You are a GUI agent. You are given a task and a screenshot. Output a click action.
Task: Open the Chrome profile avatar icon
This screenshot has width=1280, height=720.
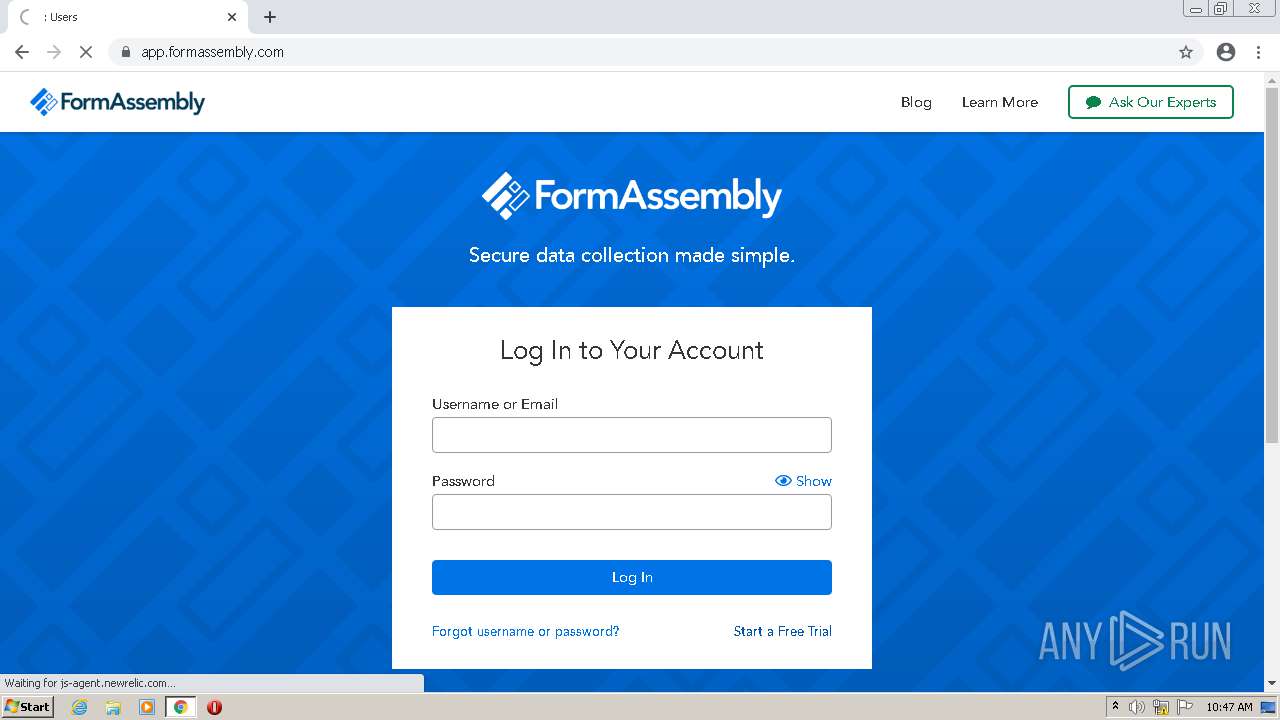click(x=1226, y=52)
